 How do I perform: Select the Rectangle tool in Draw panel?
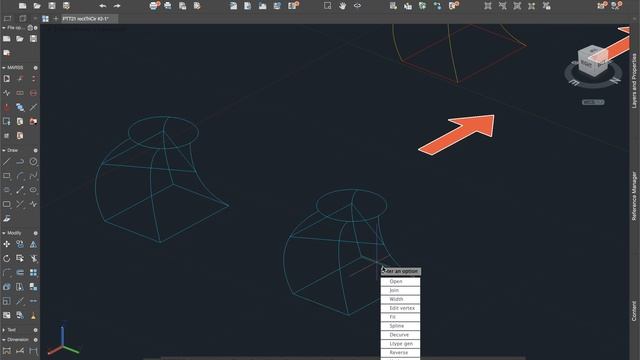[7, 176]
